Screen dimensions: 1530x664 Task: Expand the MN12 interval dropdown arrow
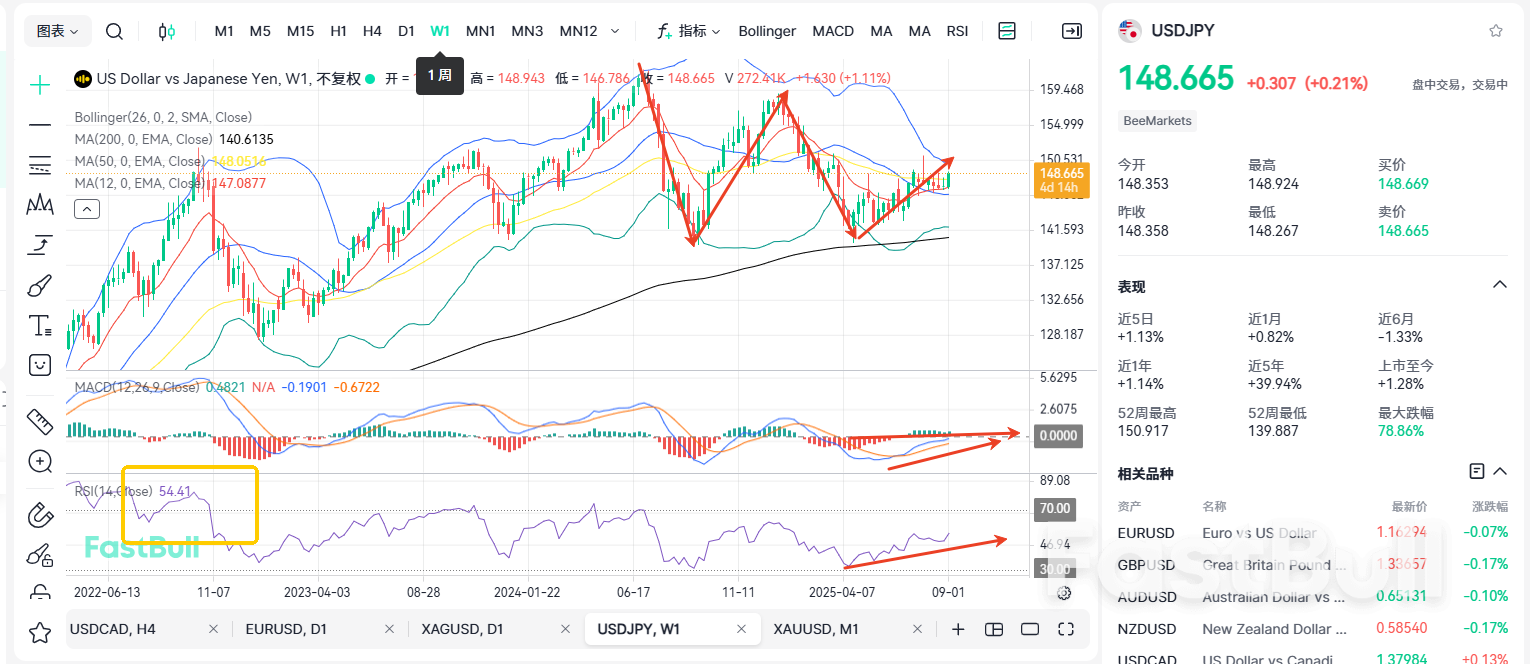pos(614,31)
